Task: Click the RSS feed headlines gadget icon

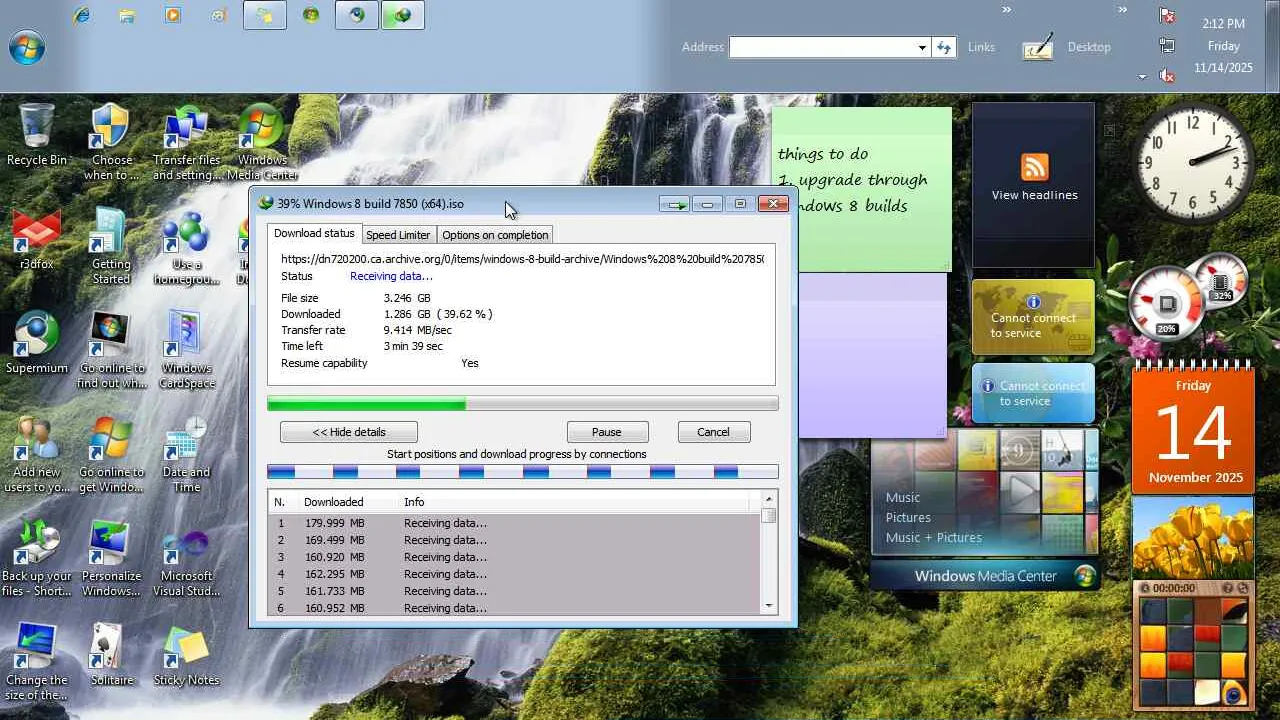Action: click(1034, 166)
